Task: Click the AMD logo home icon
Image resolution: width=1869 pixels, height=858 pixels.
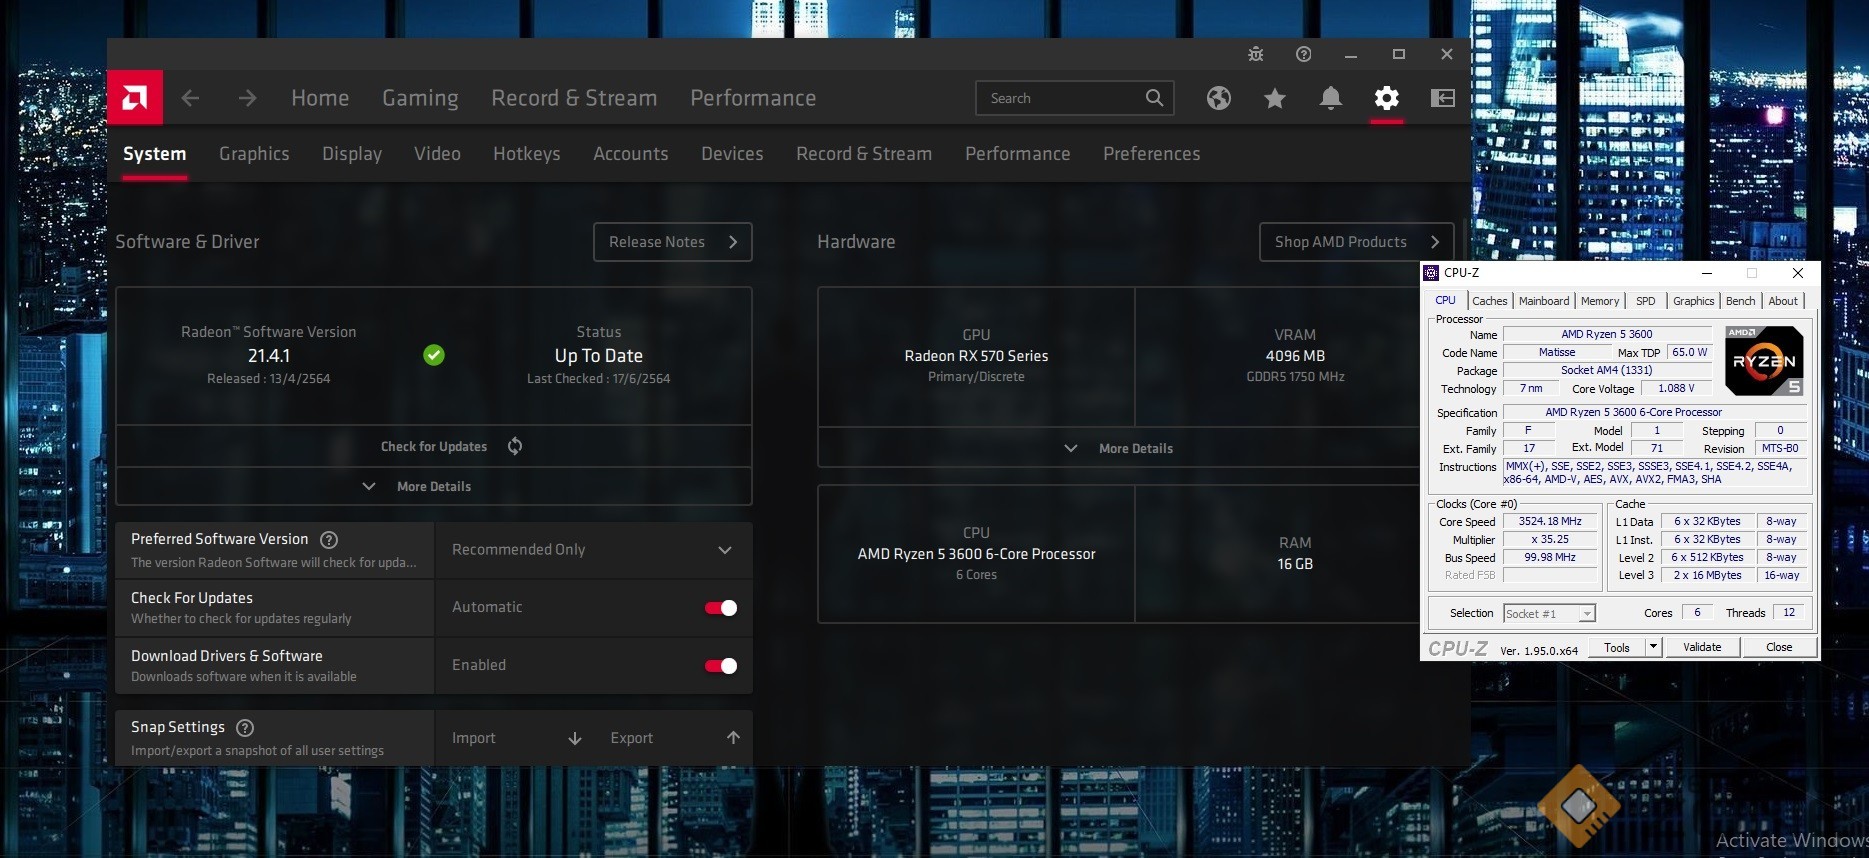Action: coord(135,97)
